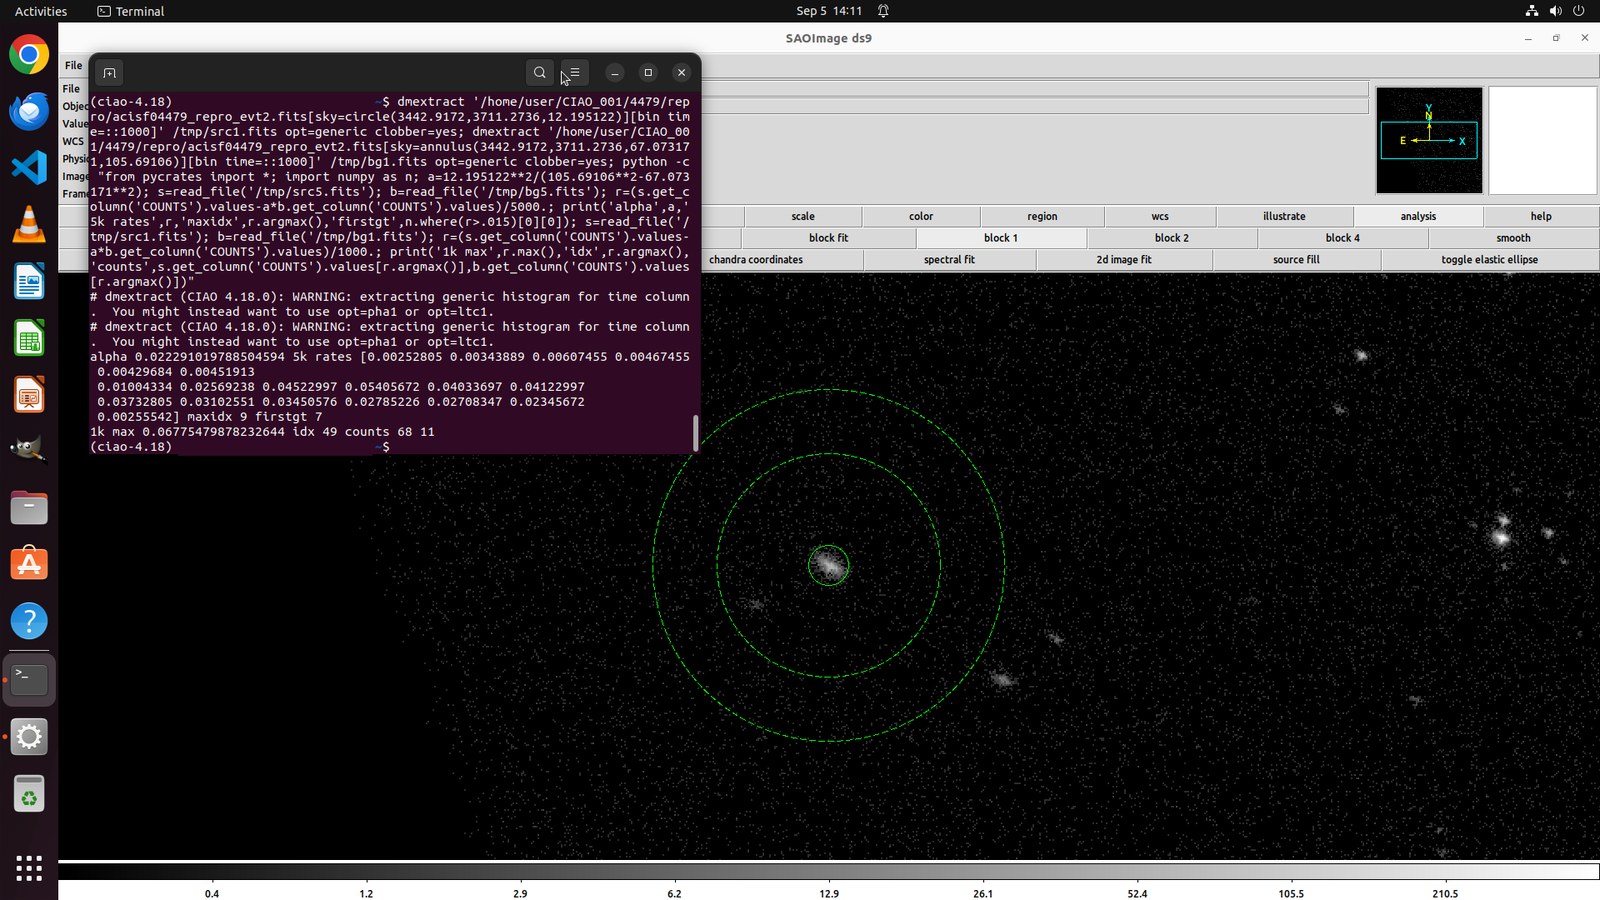This screenshot has width=1600, height=900.
Task: Open the analysis button bar menu
Action: tap(1418, 216)
